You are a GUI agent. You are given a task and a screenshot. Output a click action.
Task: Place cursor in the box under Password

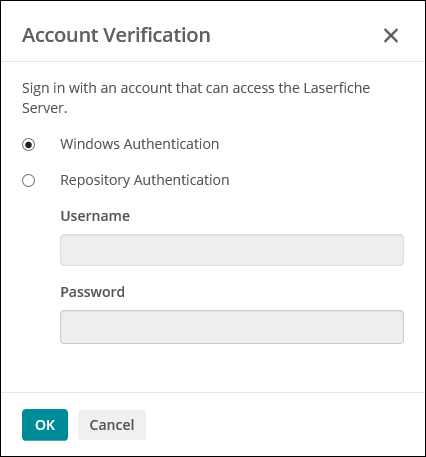tap(232, 327)
